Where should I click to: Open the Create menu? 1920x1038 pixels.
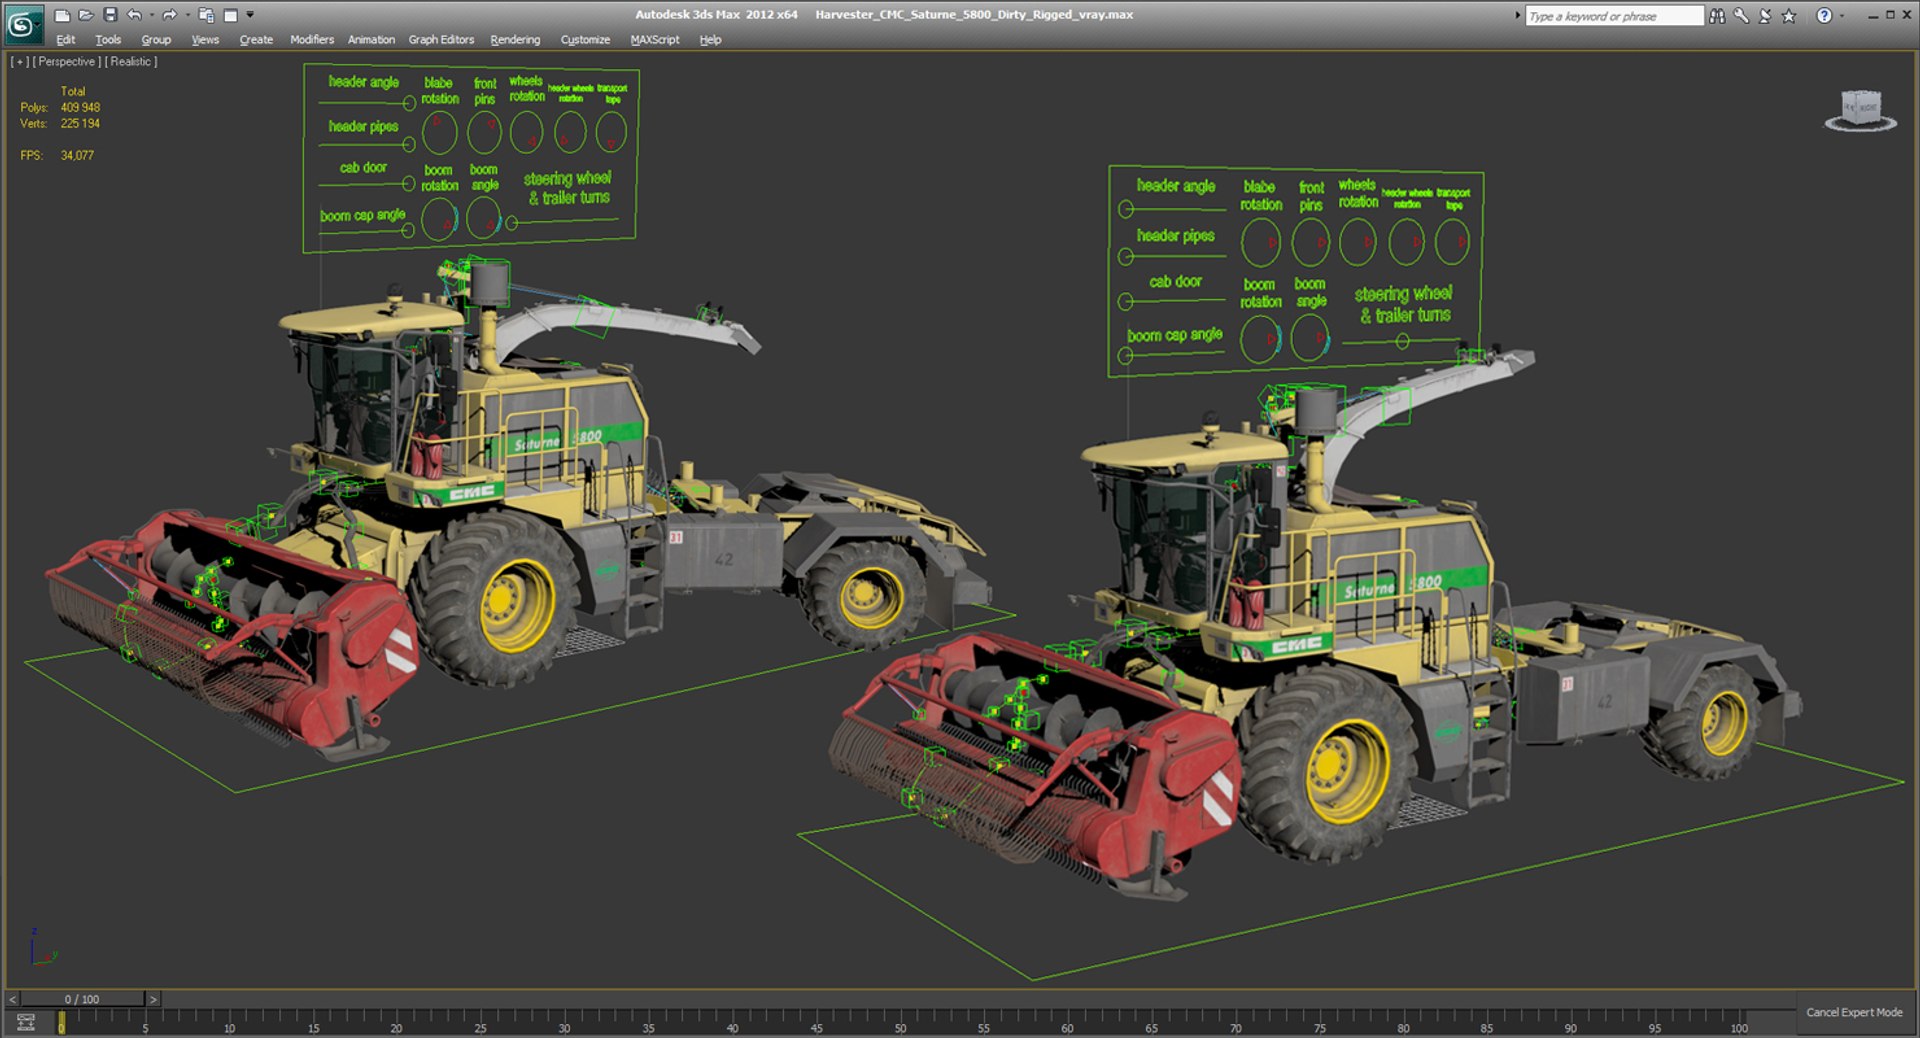256,40
